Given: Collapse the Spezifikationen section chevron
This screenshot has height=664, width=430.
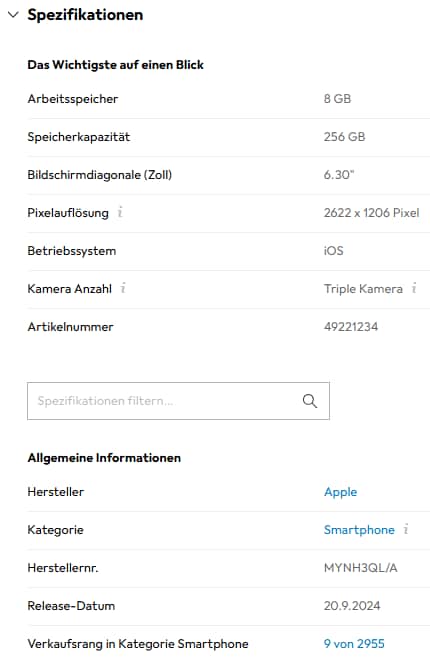Looking at the screenshot, I should (x=13, y=15).
